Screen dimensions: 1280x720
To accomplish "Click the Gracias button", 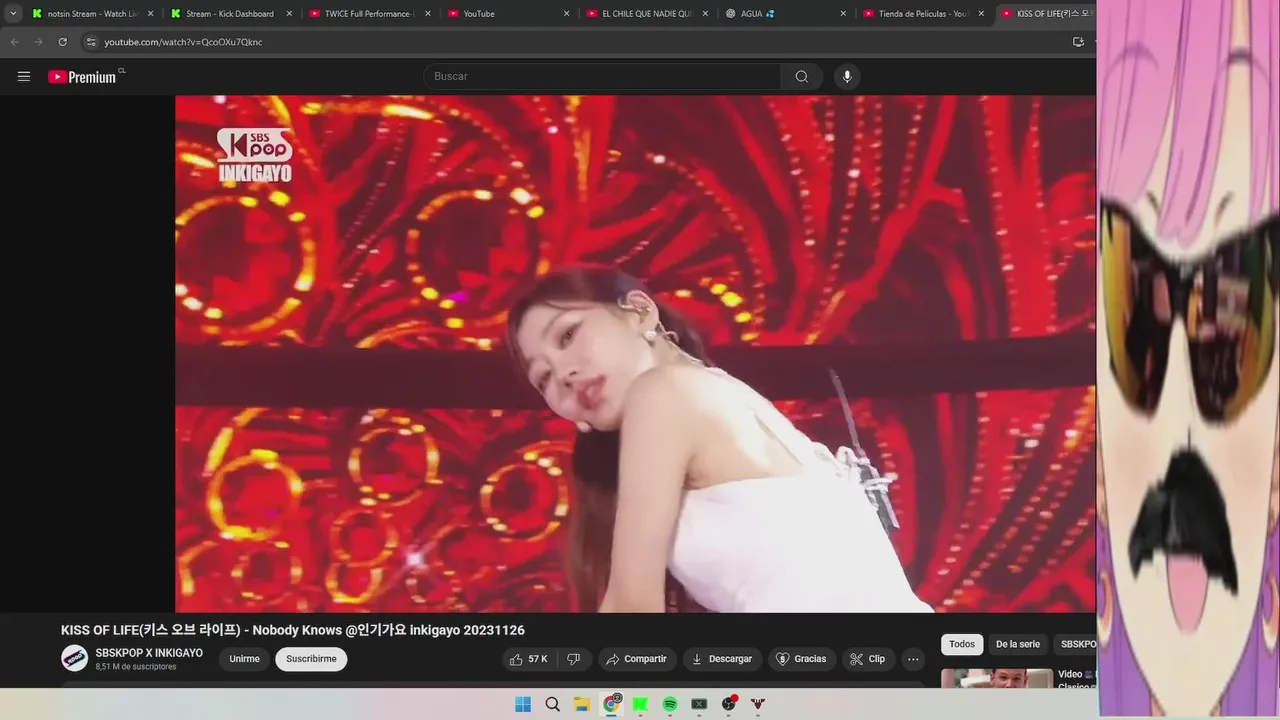I will coord(801,659).
